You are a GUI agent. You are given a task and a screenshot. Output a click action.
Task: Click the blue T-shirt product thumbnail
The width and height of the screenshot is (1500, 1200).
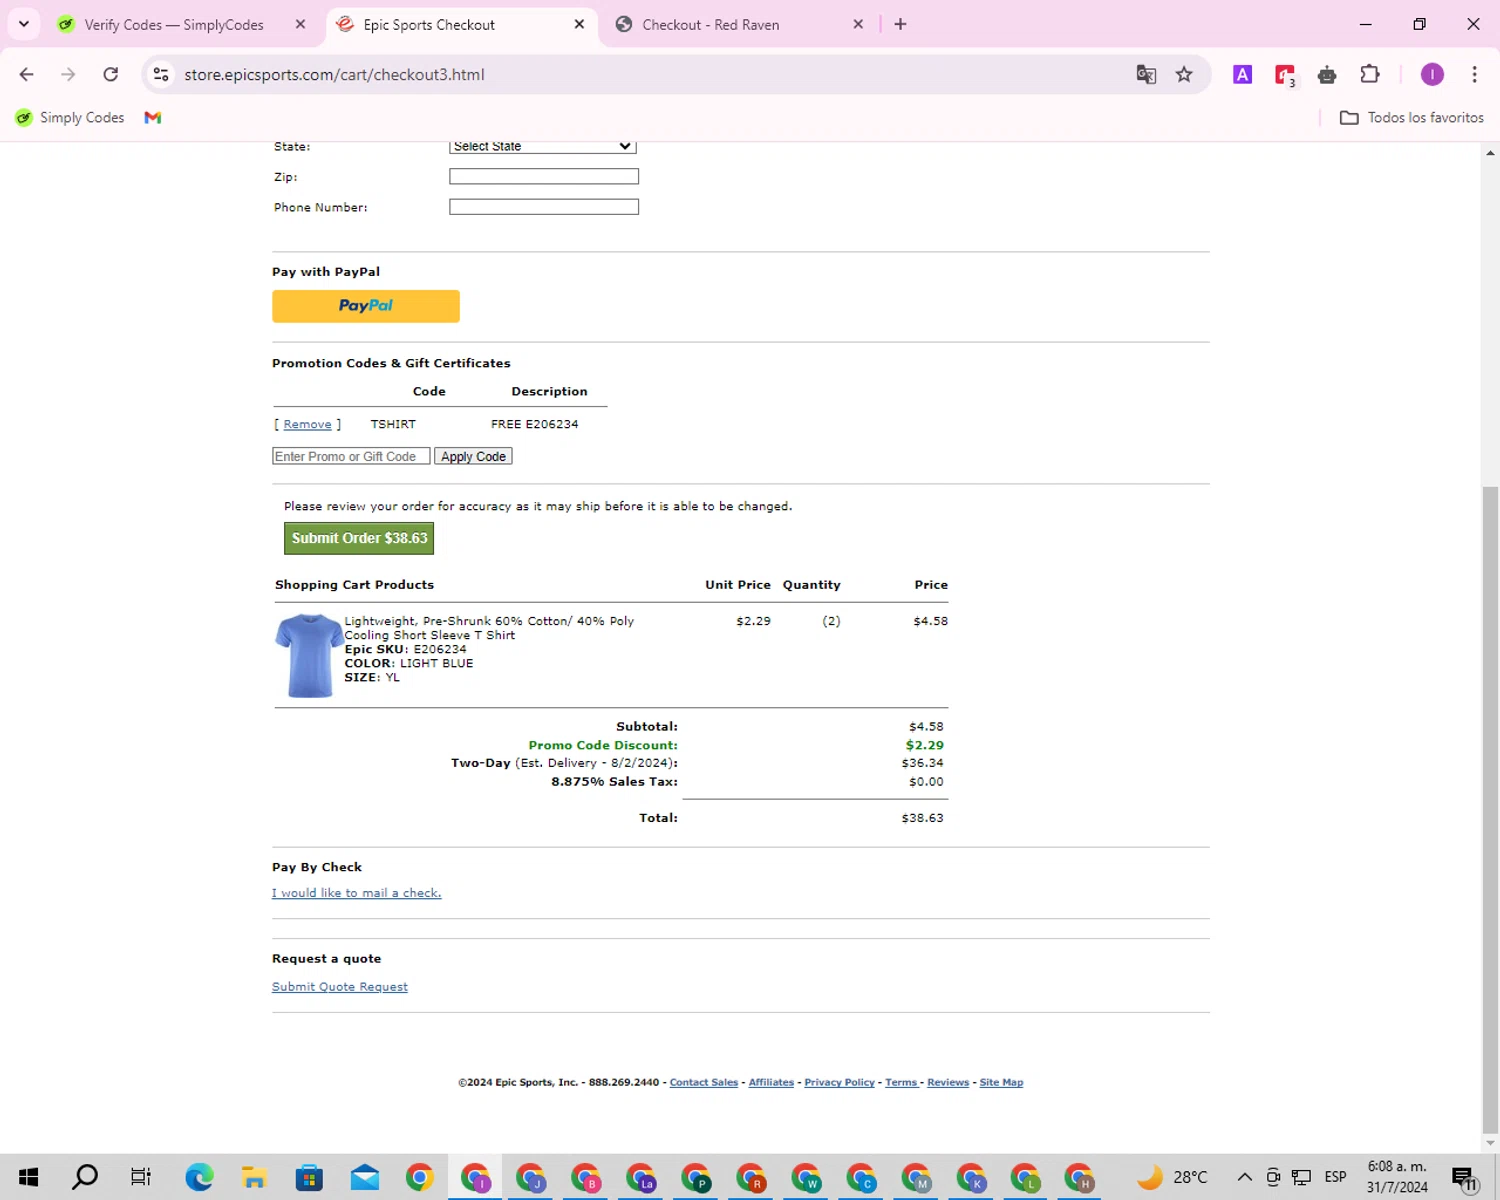click(308, 655)
